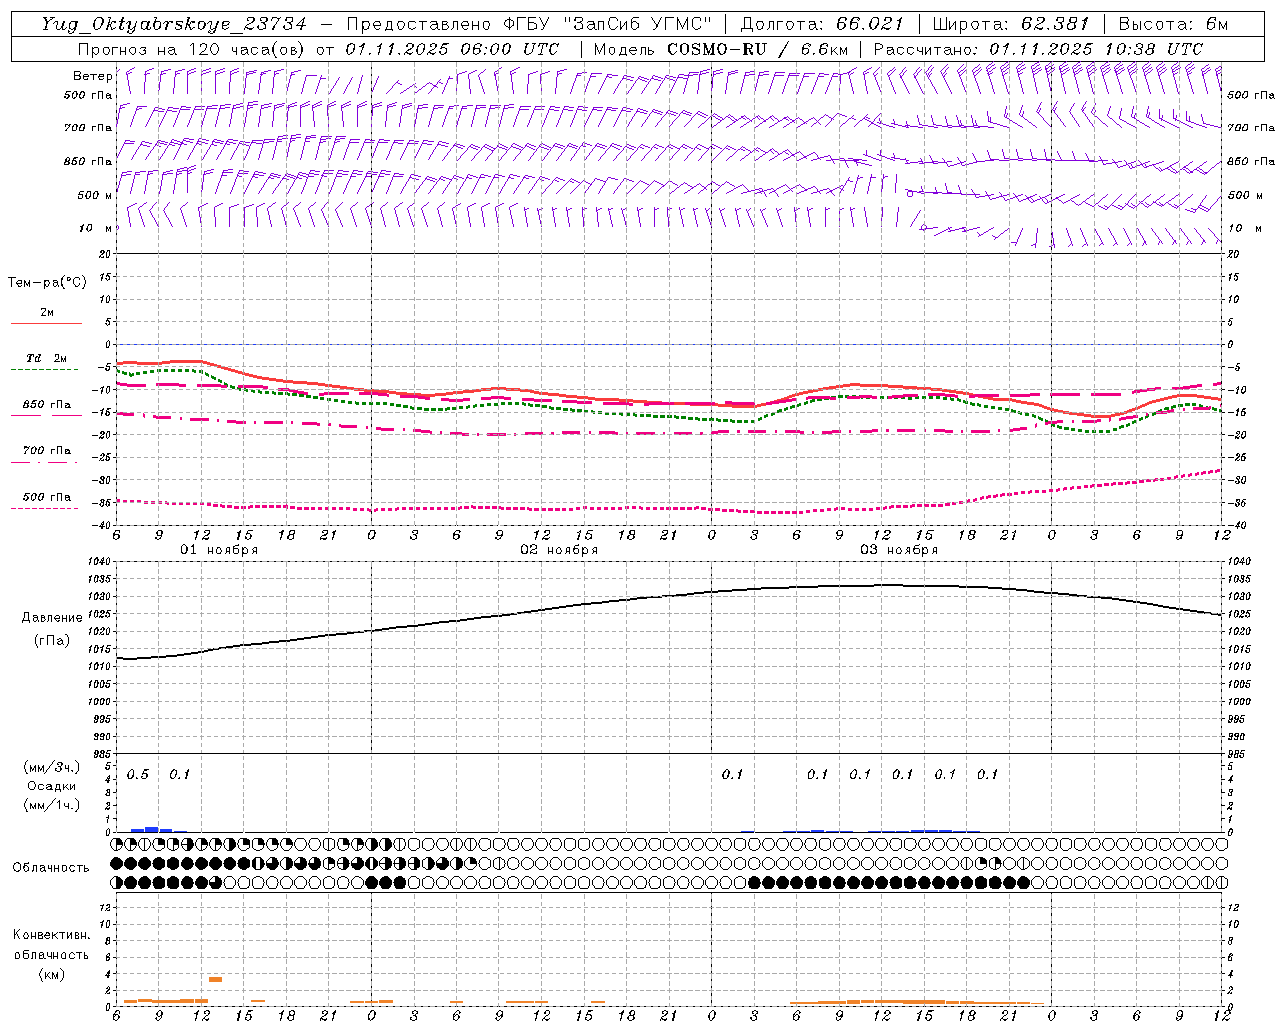The height and width of the screenshot is (1024, 1280).
Task: Click the Широта: 62.381 value
Action: point(1010,24)
